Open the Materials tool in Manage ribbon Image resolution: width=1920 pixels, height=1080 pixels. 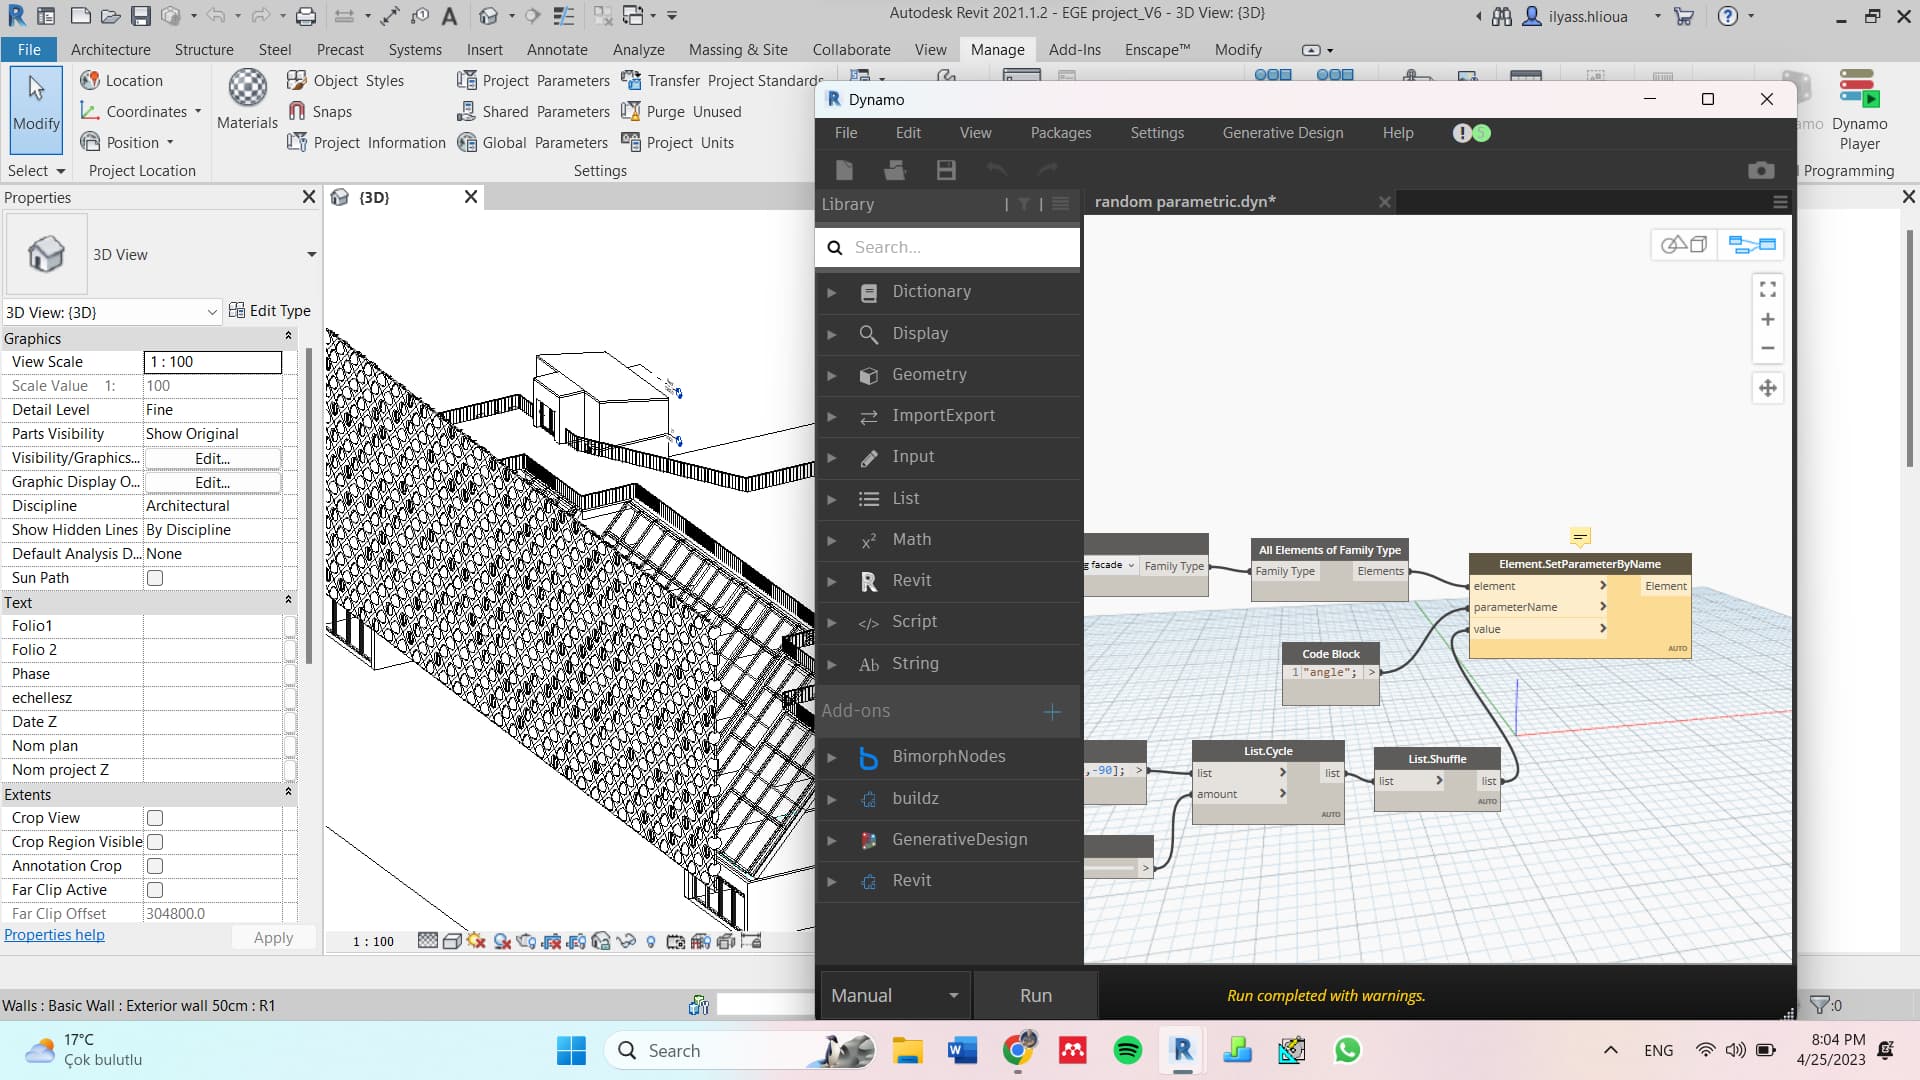point(247,99)
